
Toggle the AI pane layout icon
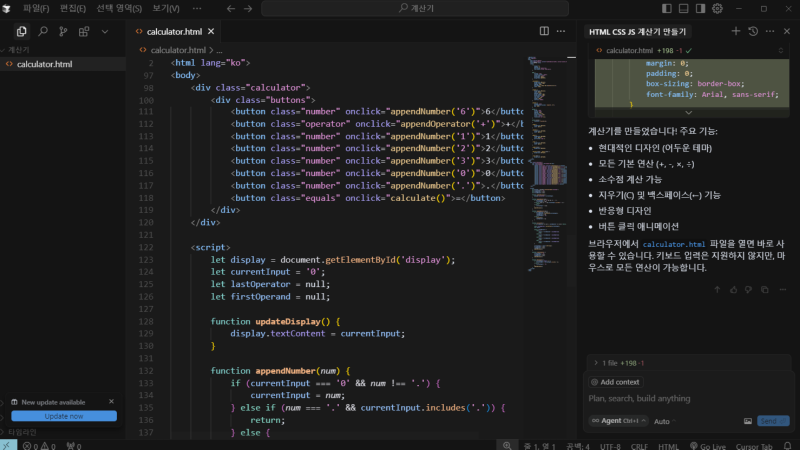(x=701, y=9)
